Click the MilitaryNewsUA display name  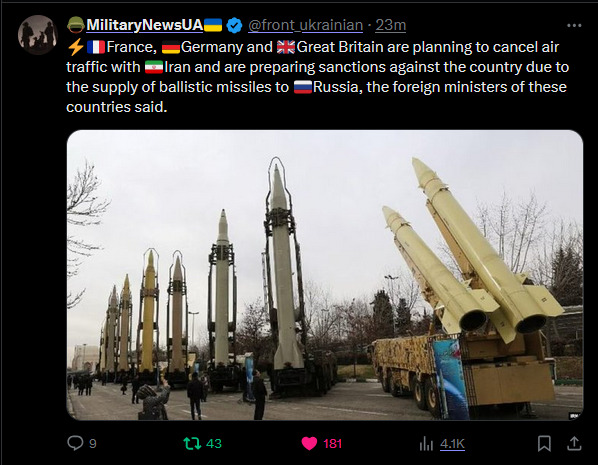[x=145, y=25]
